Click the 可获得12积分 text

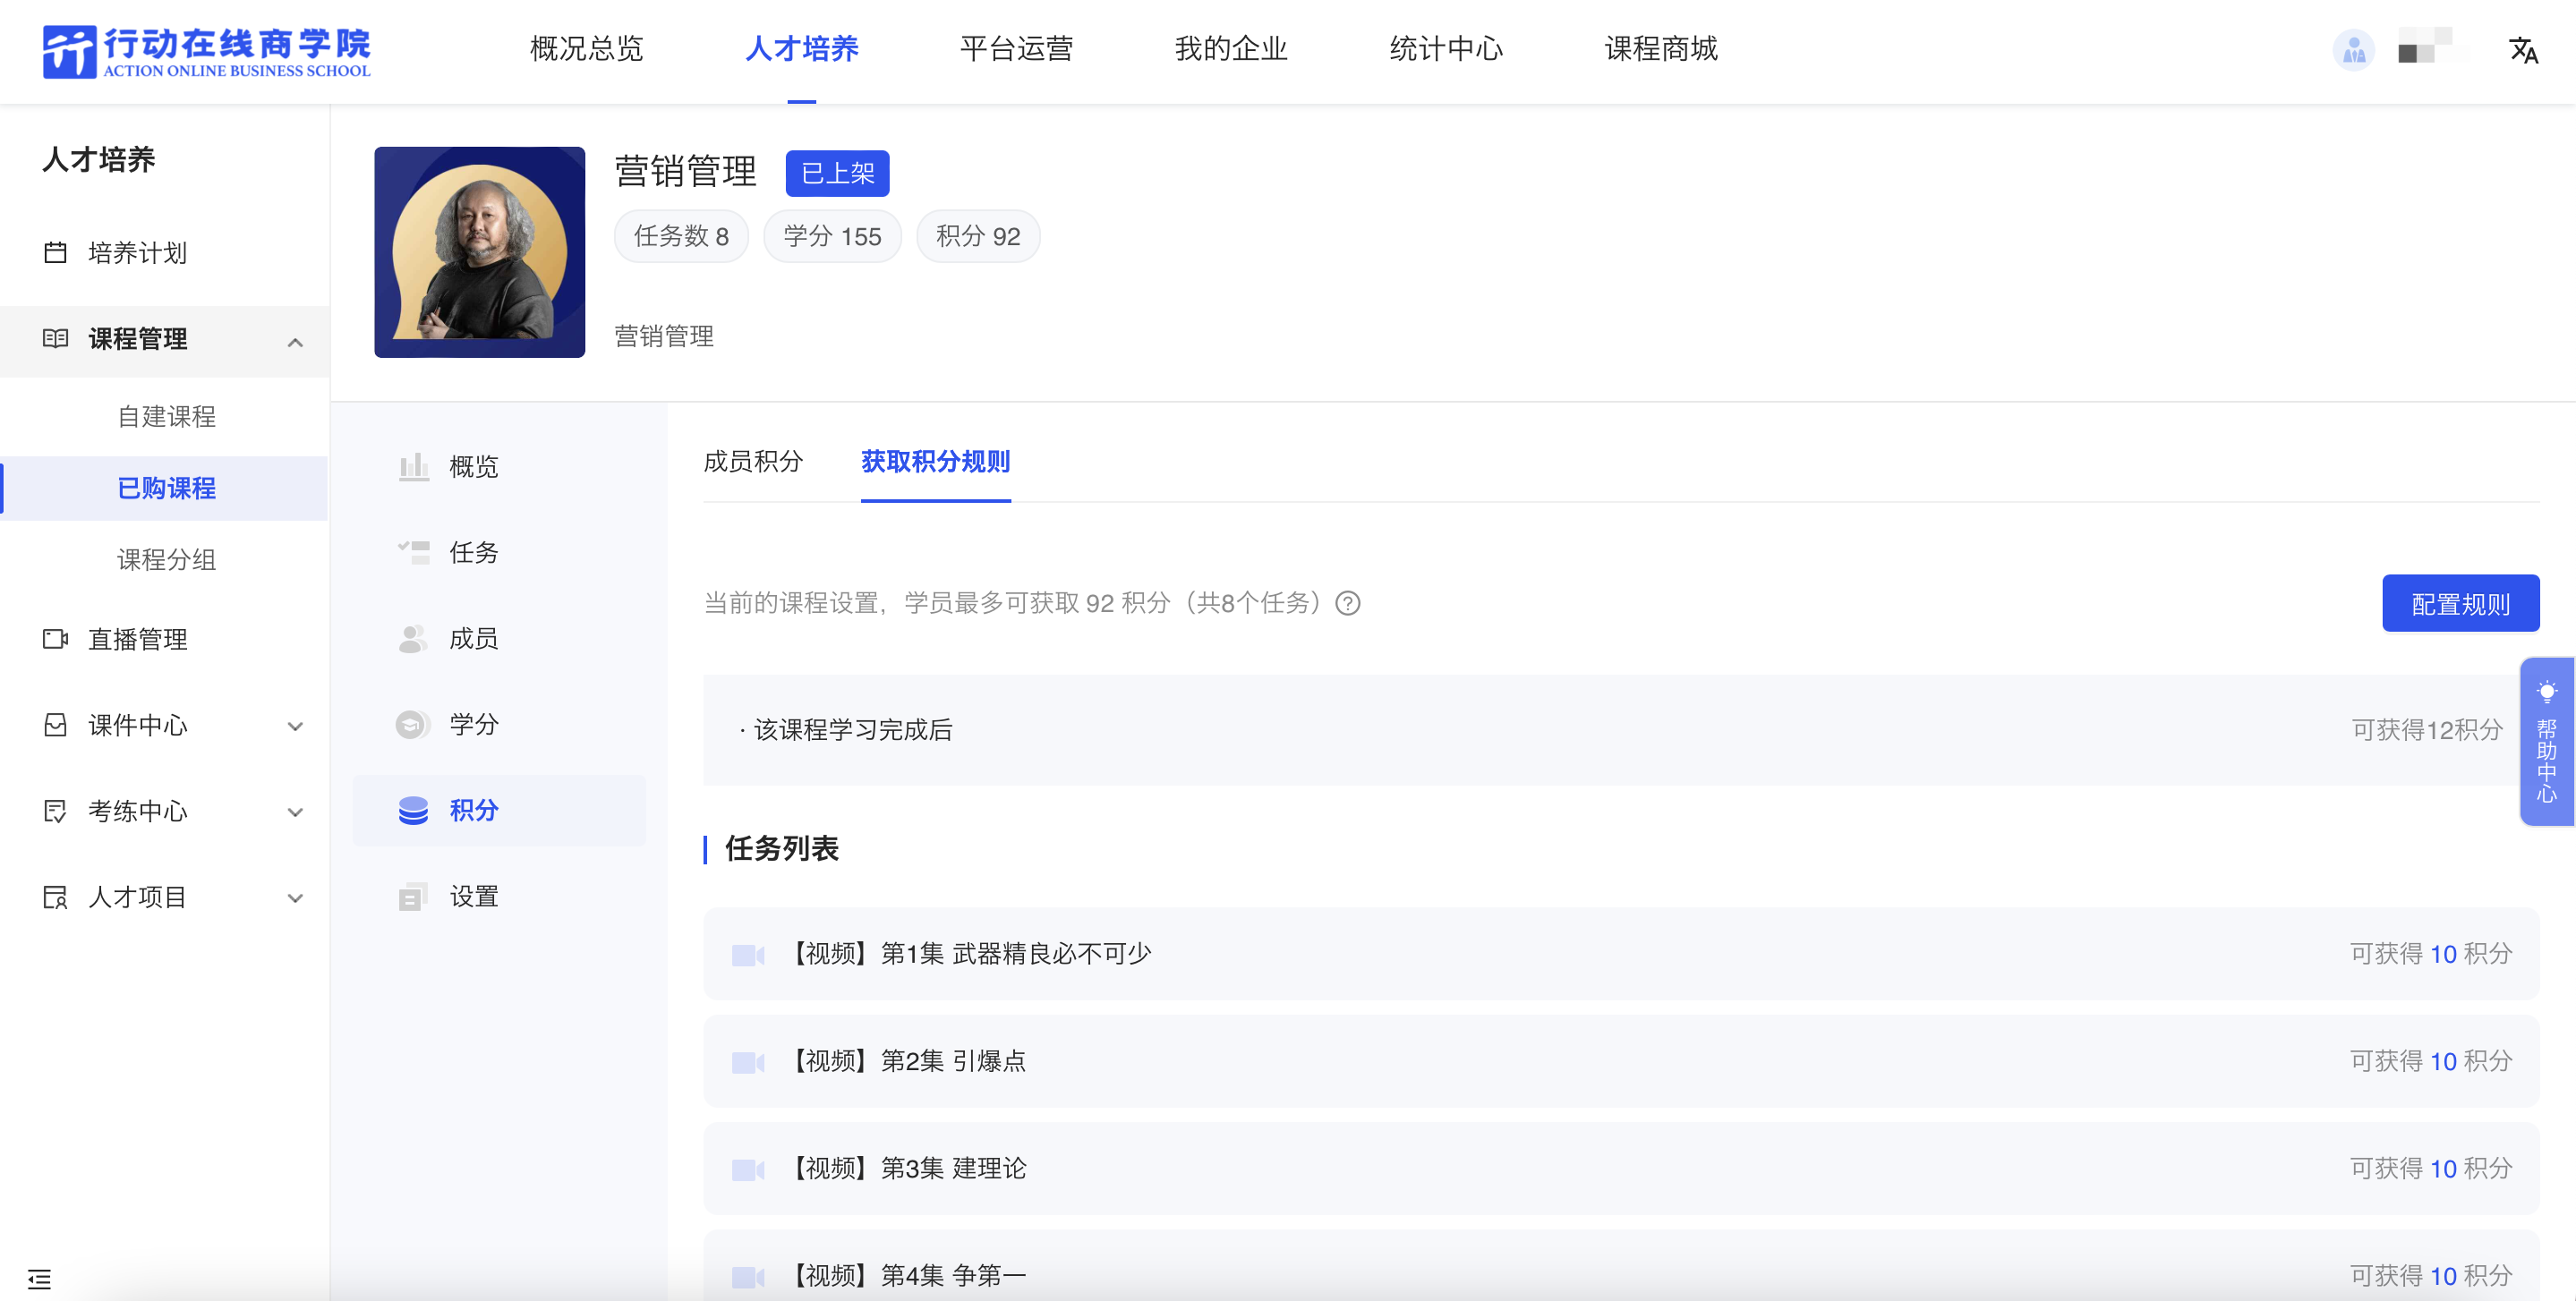click(2427, 730)
